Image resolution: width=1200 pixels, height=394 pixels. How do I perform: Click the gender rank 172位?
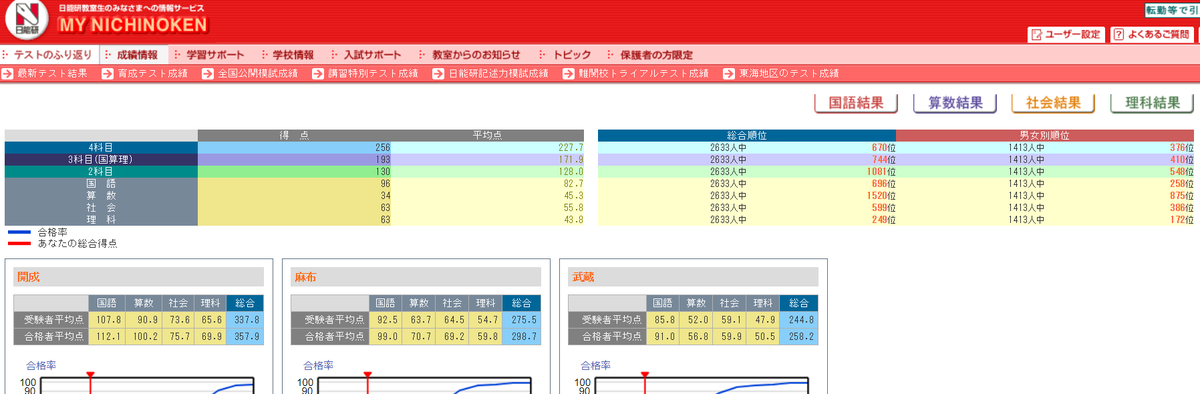click(x=1181, y=219)
